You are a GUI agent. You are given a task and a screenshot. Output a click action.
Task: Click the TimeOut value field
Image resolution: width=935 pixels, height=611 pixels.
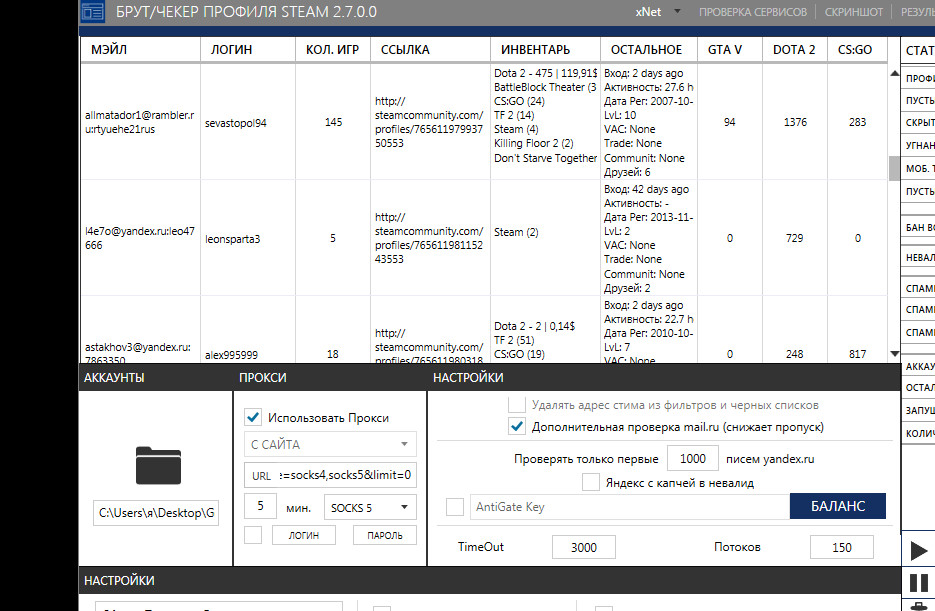[x=584, y=547]
